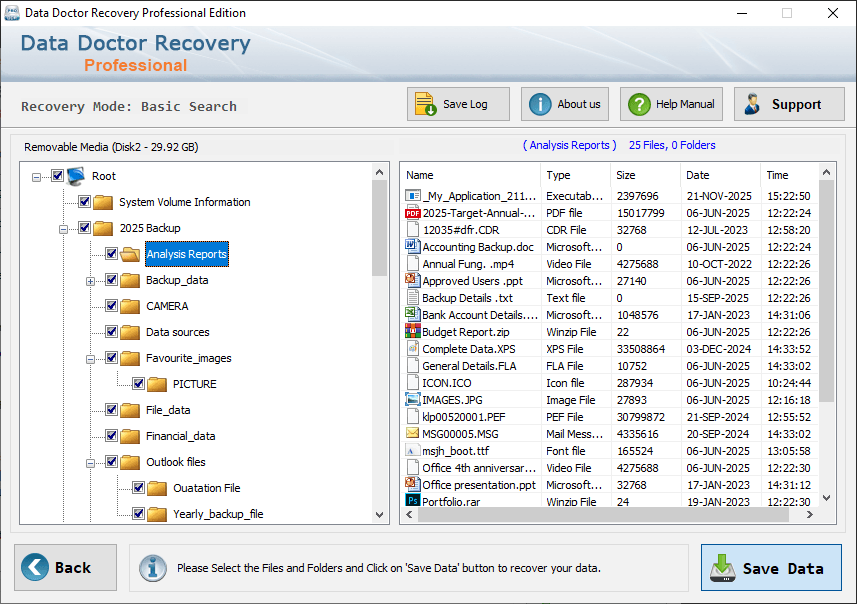This screenshot has width=857, height=604.
Task: Select the Outlook files tree folder
Action: (x=175, y=462)
